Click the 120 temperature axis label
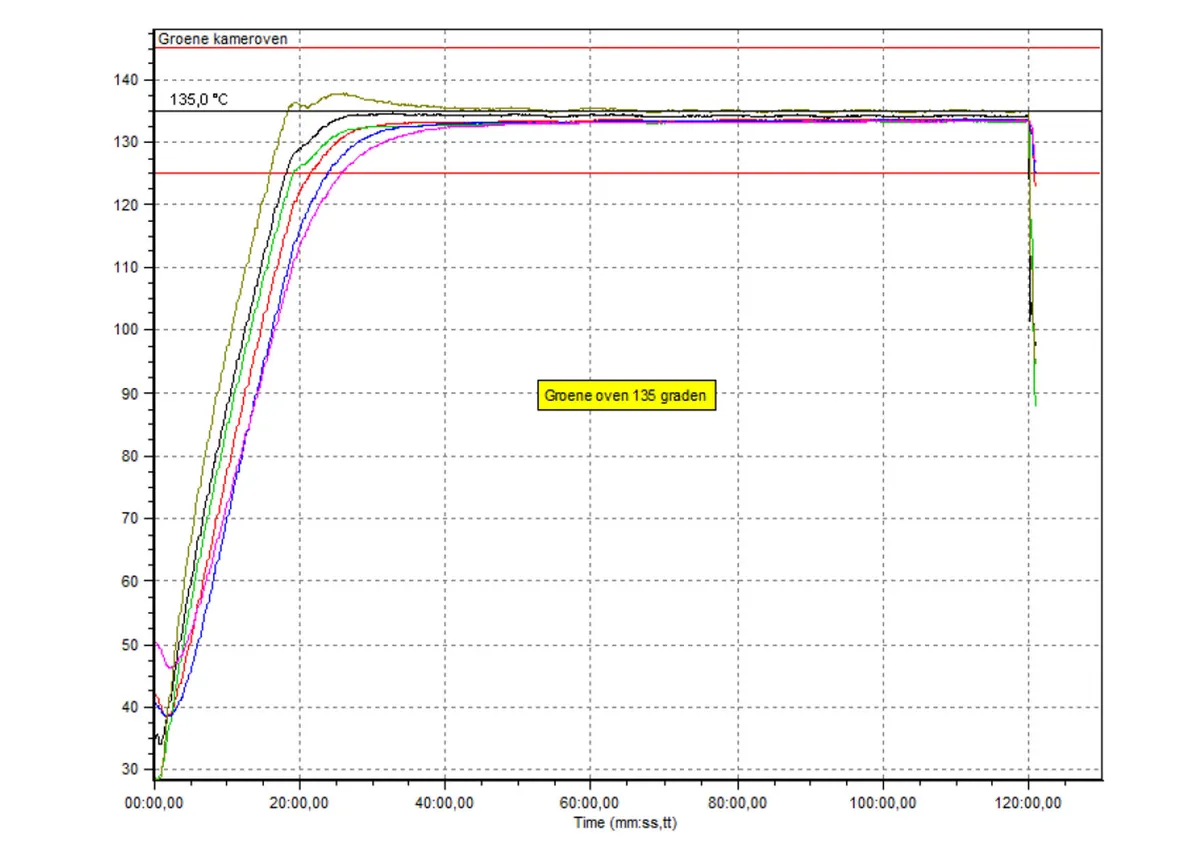The width and height of the screenshot is (1200, 849). (x=129, y=205)
